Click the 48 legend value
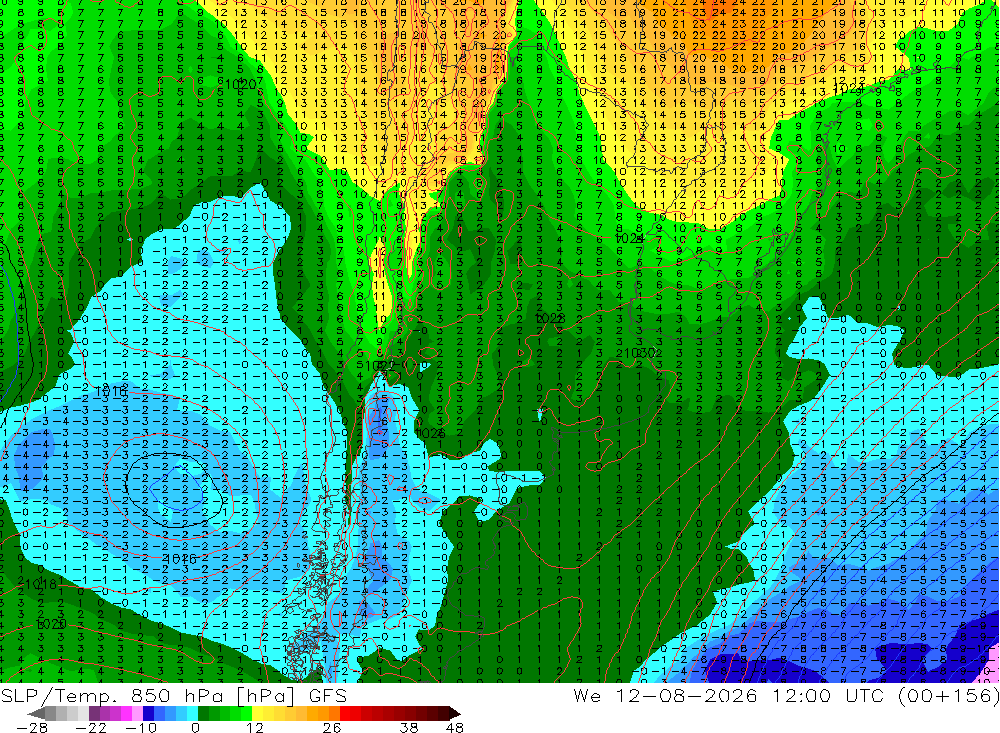This screenshot has width=1000, height=733. tap(455, 727)
